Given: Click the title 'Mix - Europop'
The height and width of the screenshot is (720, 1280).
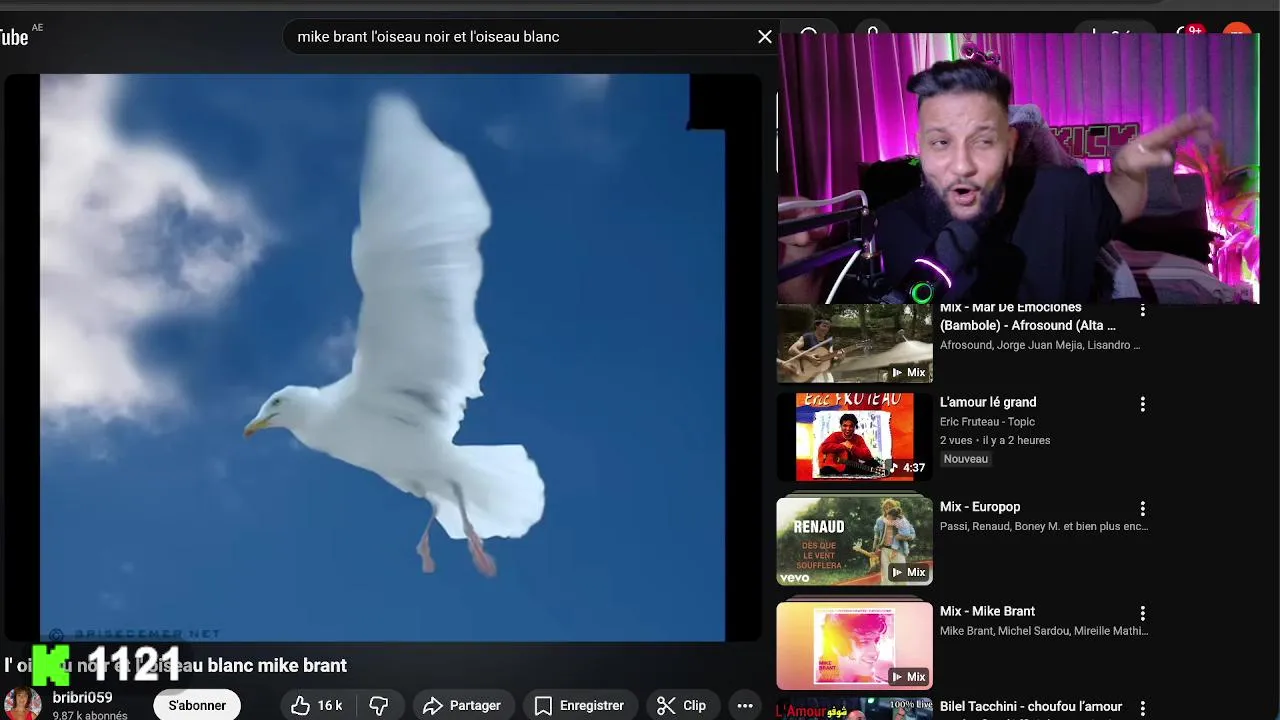Looking at the screenshot, I should tap(980, 507).
